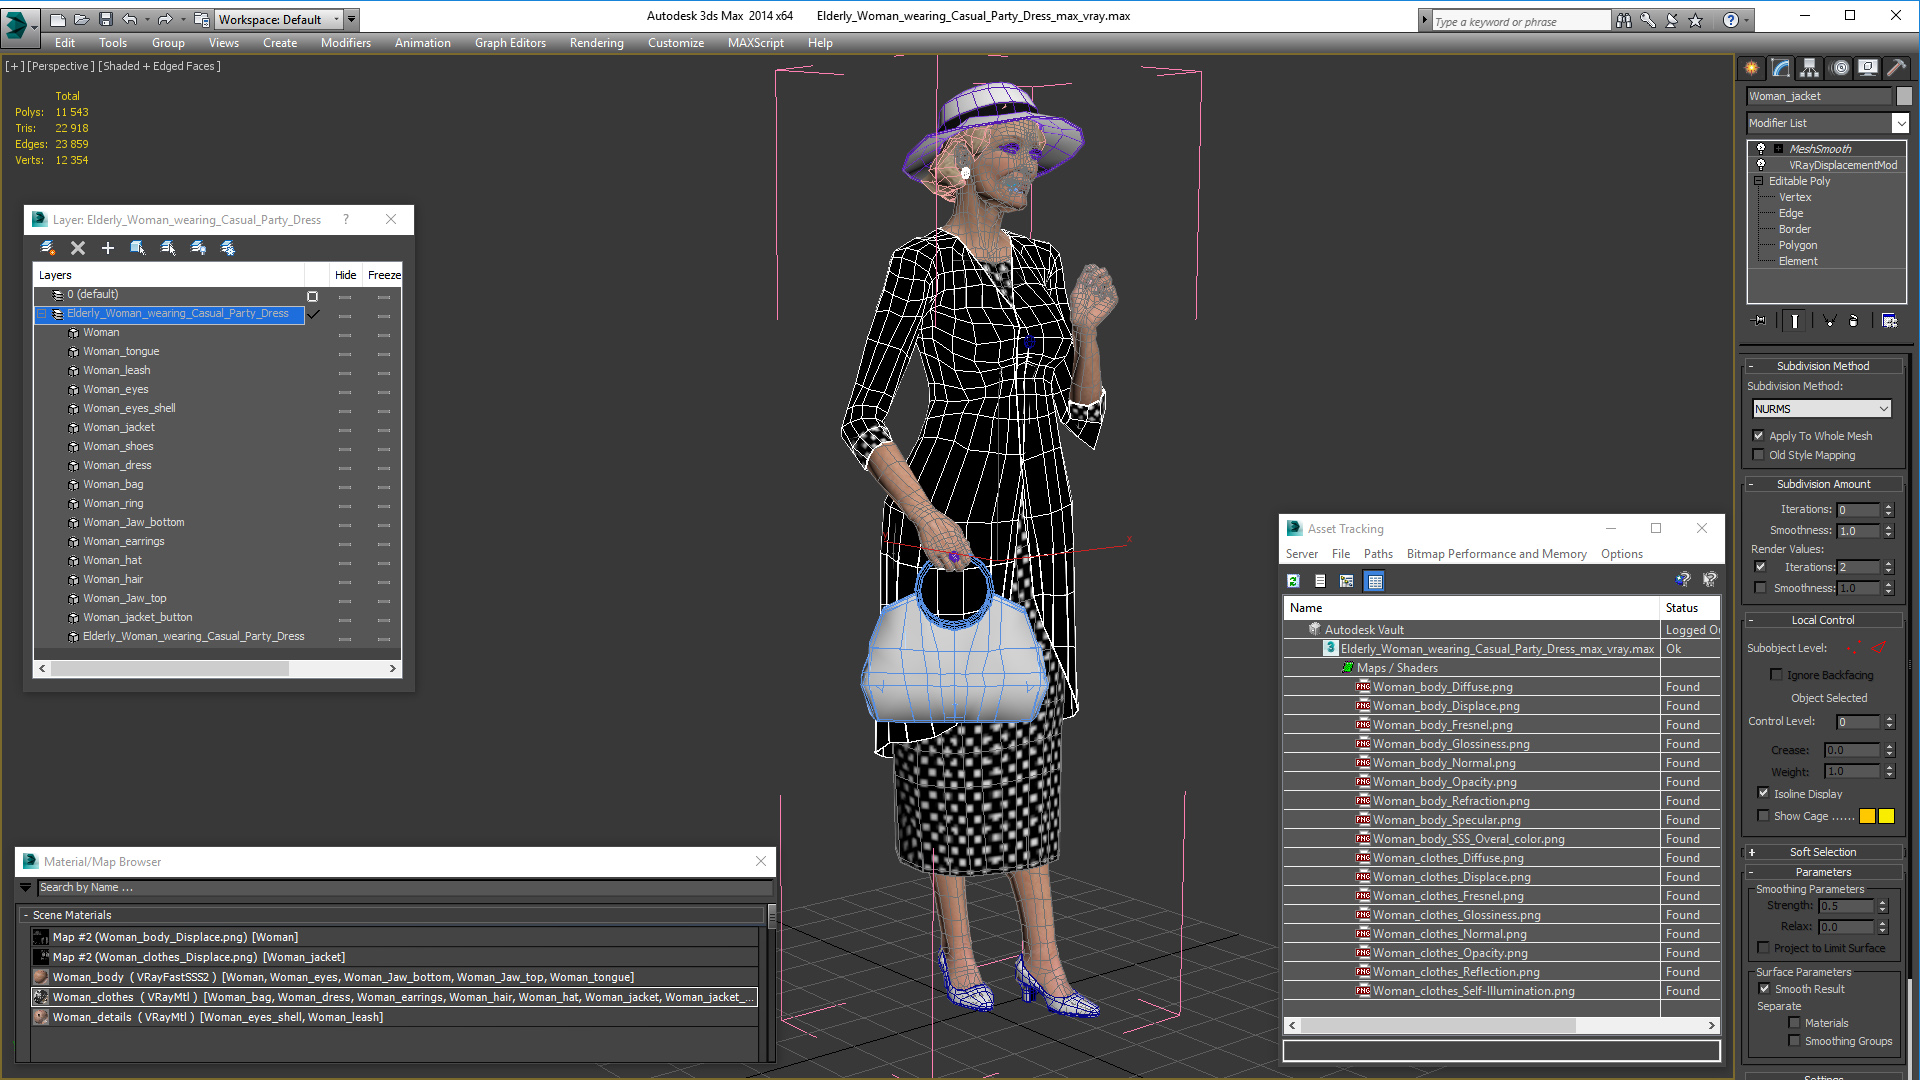Click Freeze All Layers snowflake icon
1920x1080 pixels.
point(228,248)
